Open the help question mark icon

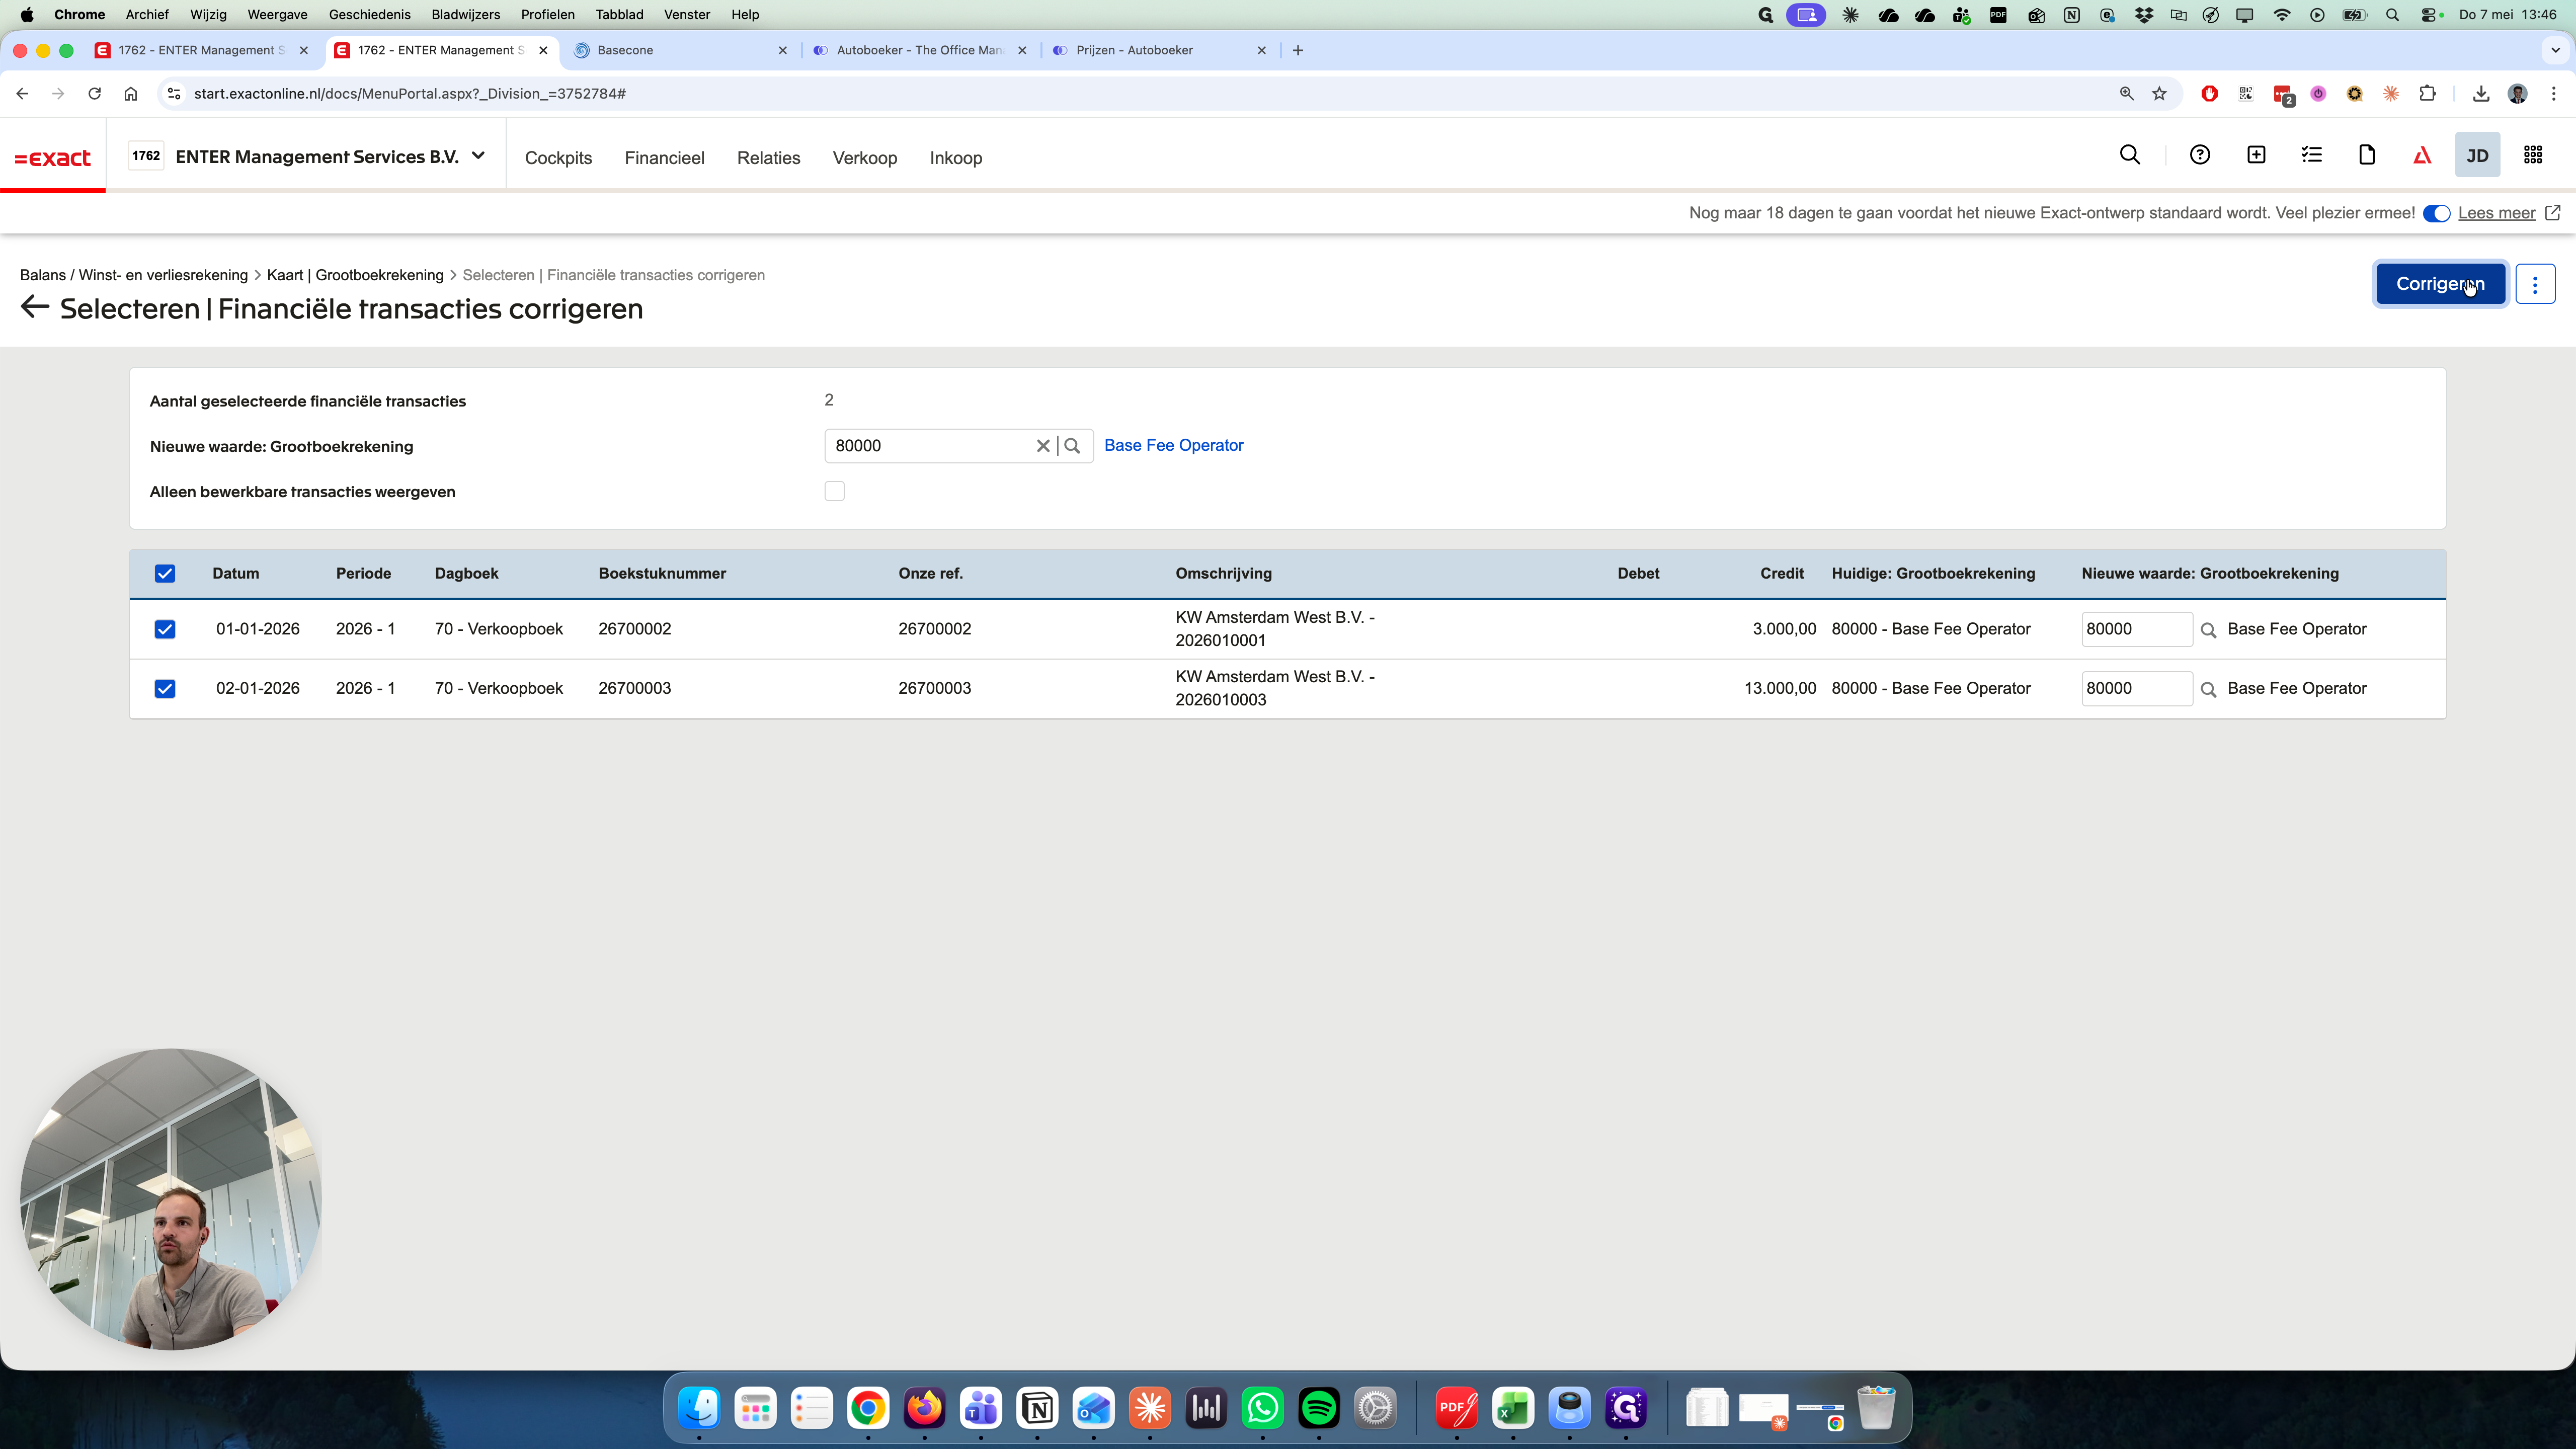(2200, 155)
